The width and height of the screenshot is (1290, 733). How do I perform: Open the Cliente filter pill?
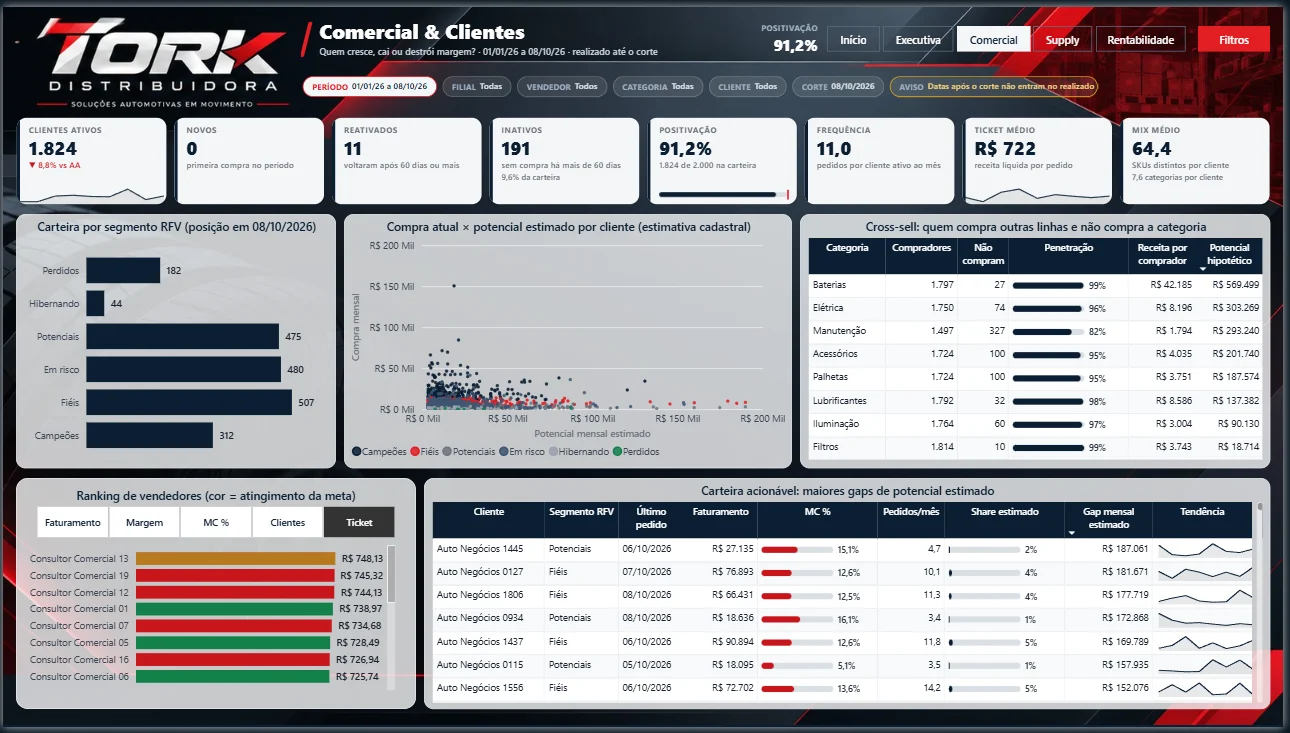coord(747,87)
